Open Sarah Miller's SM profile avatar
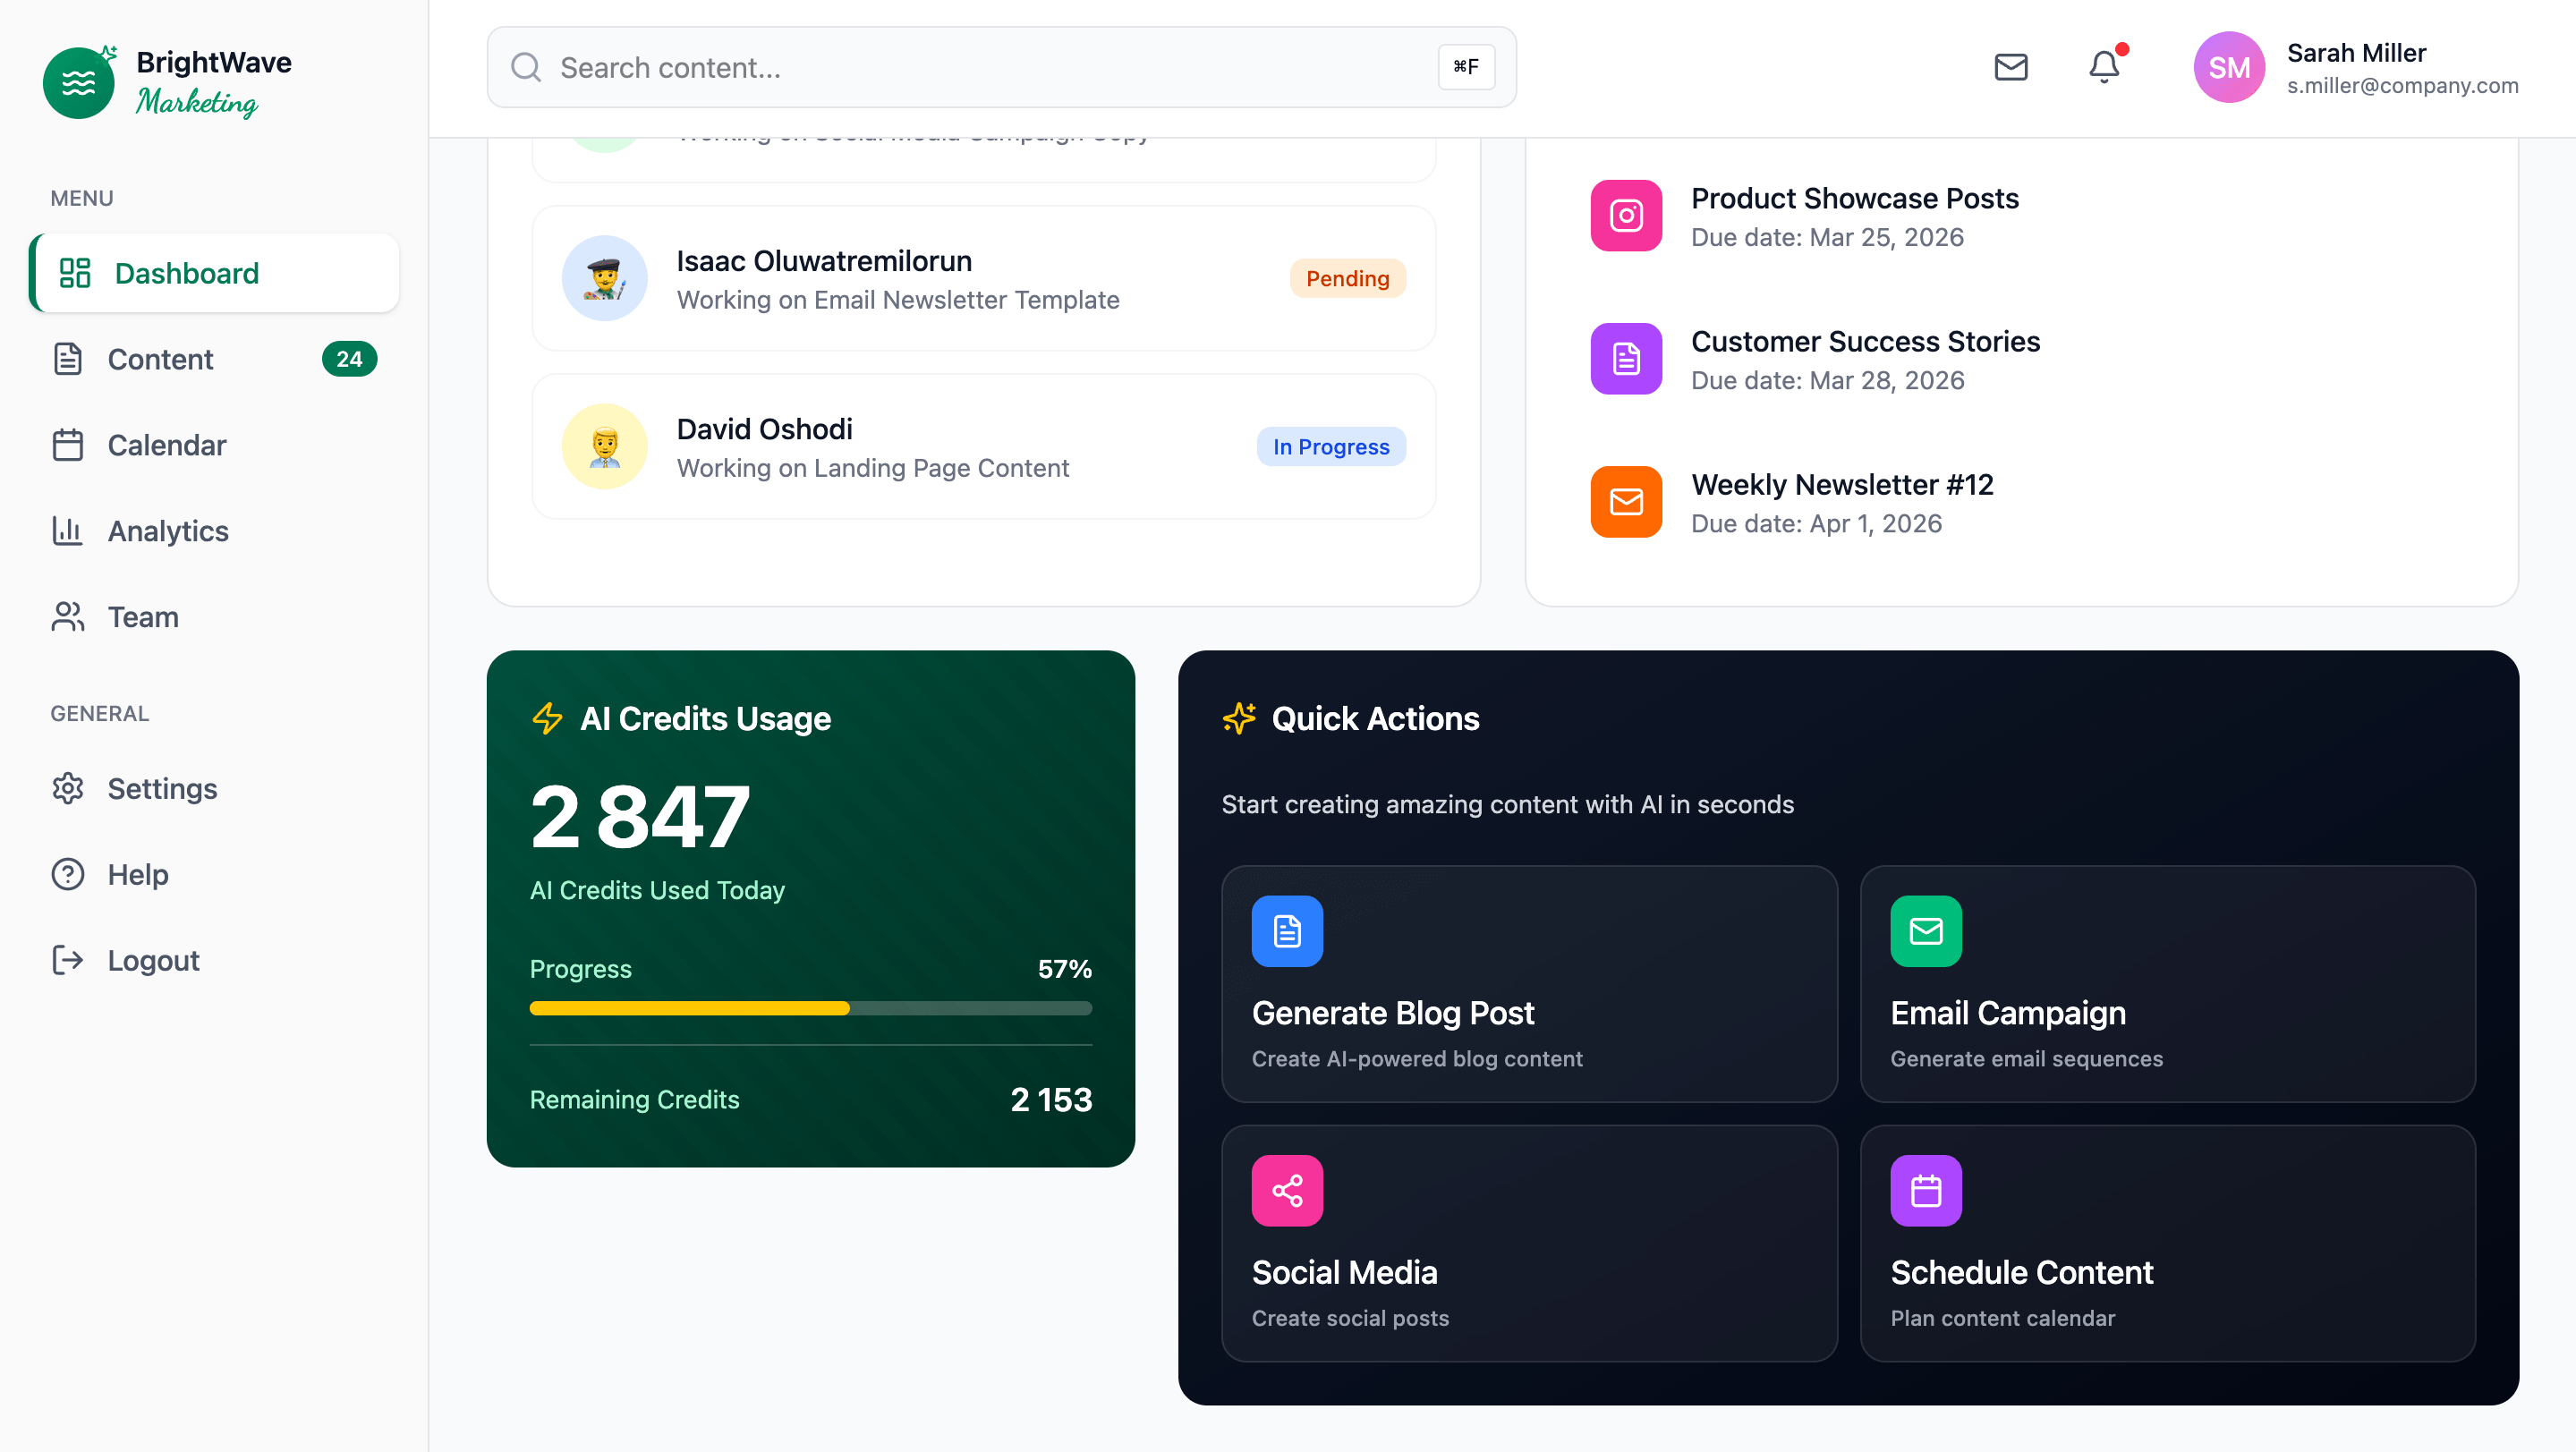Screen dimensions: 2576x1452 click(x=2229, y=67)
